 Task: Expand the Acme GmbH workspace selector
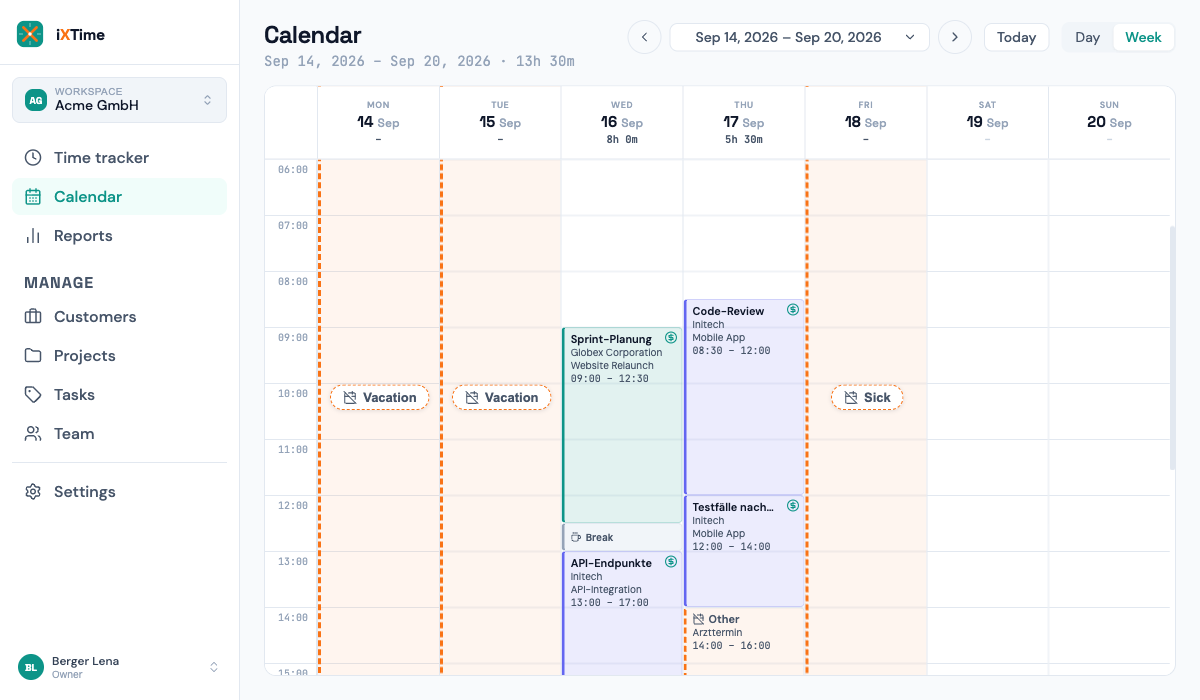click(x=119, y=100)
